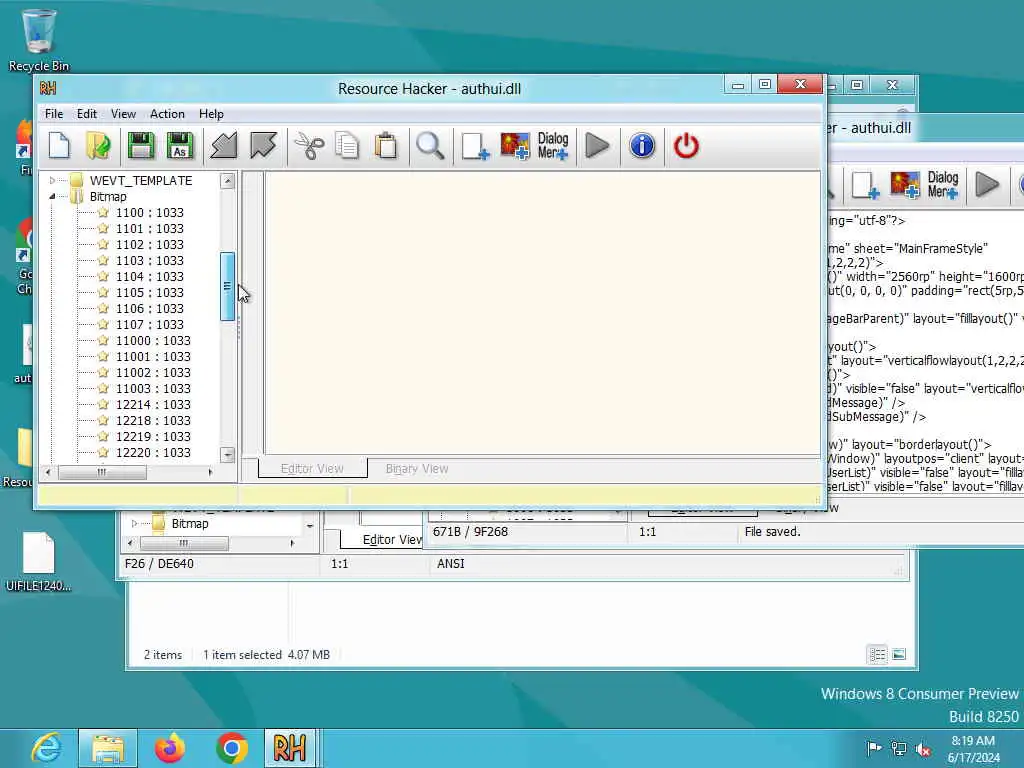
Task: Click the RH logo in title bar
Action: tap(48, 88)
